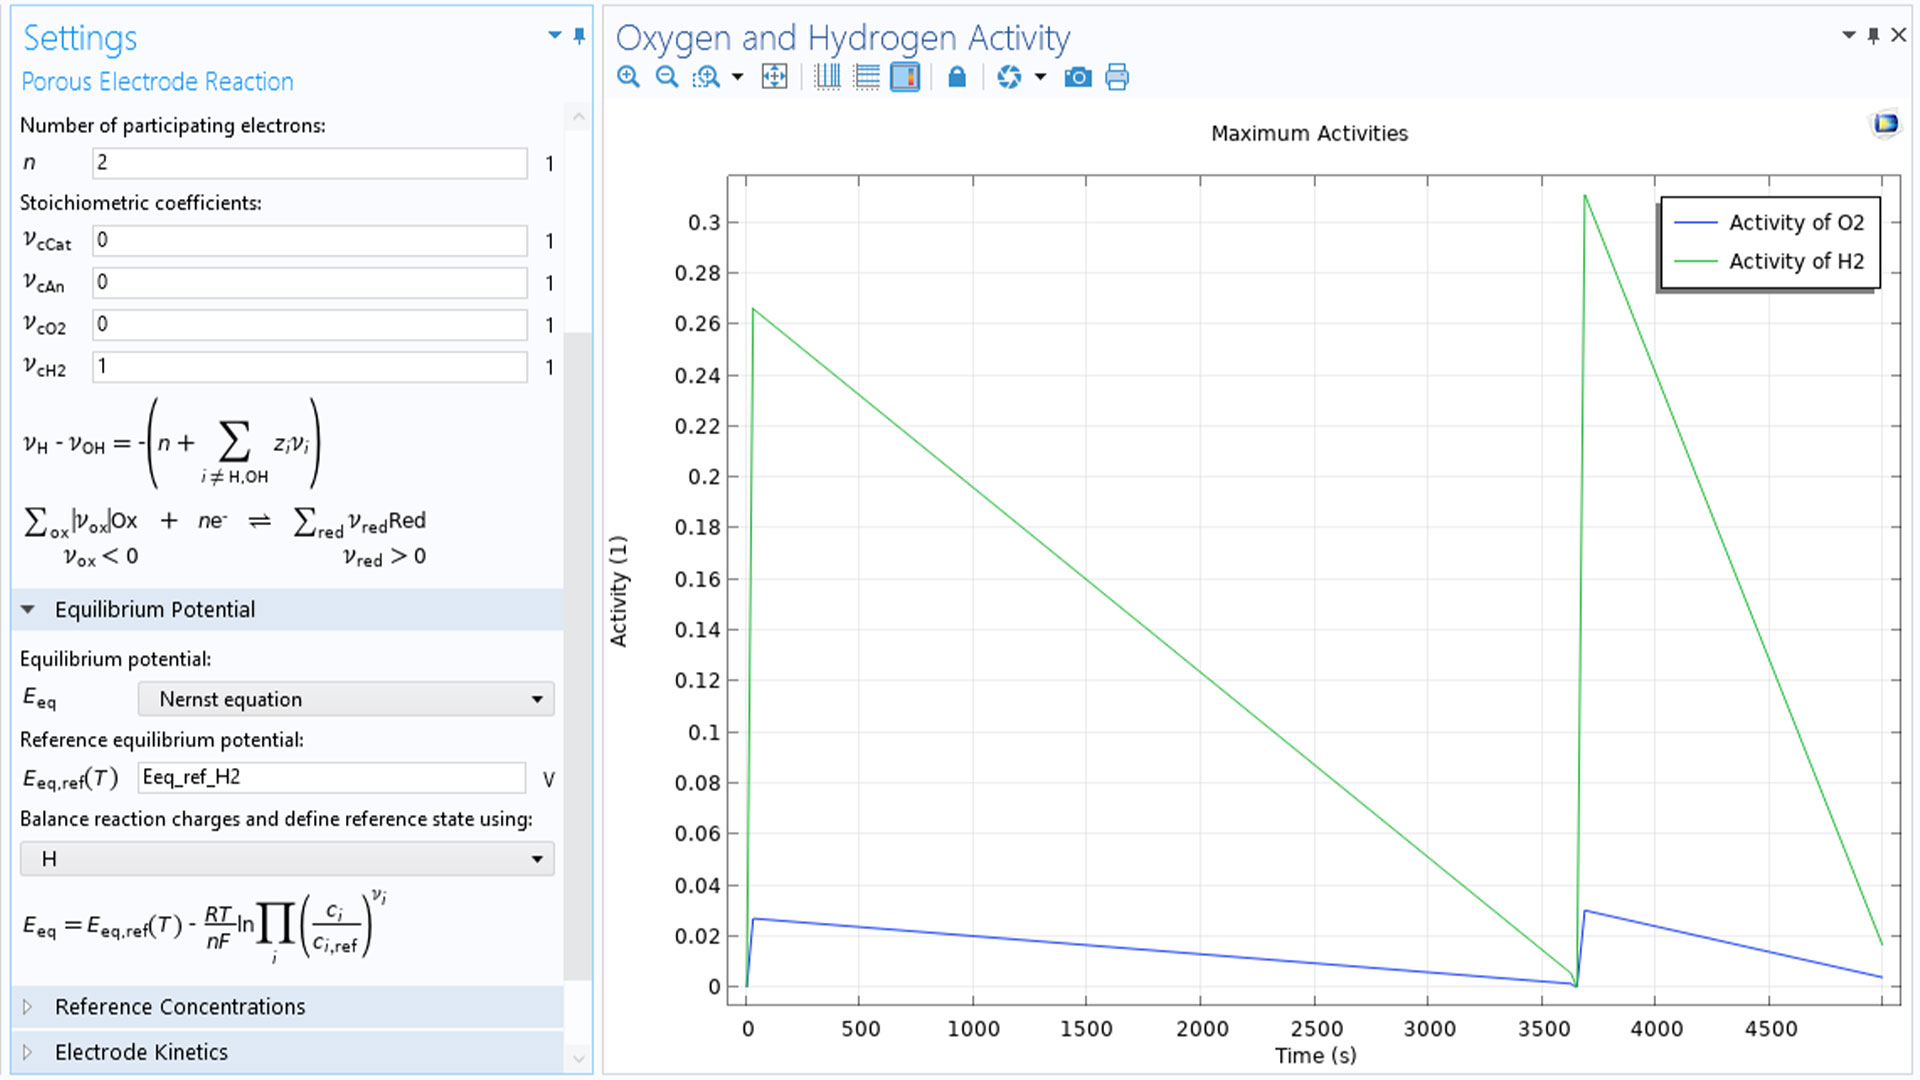Toggle the show legends button
This screenshot has width=1920, height=1080.
click(x=905, y=77)
